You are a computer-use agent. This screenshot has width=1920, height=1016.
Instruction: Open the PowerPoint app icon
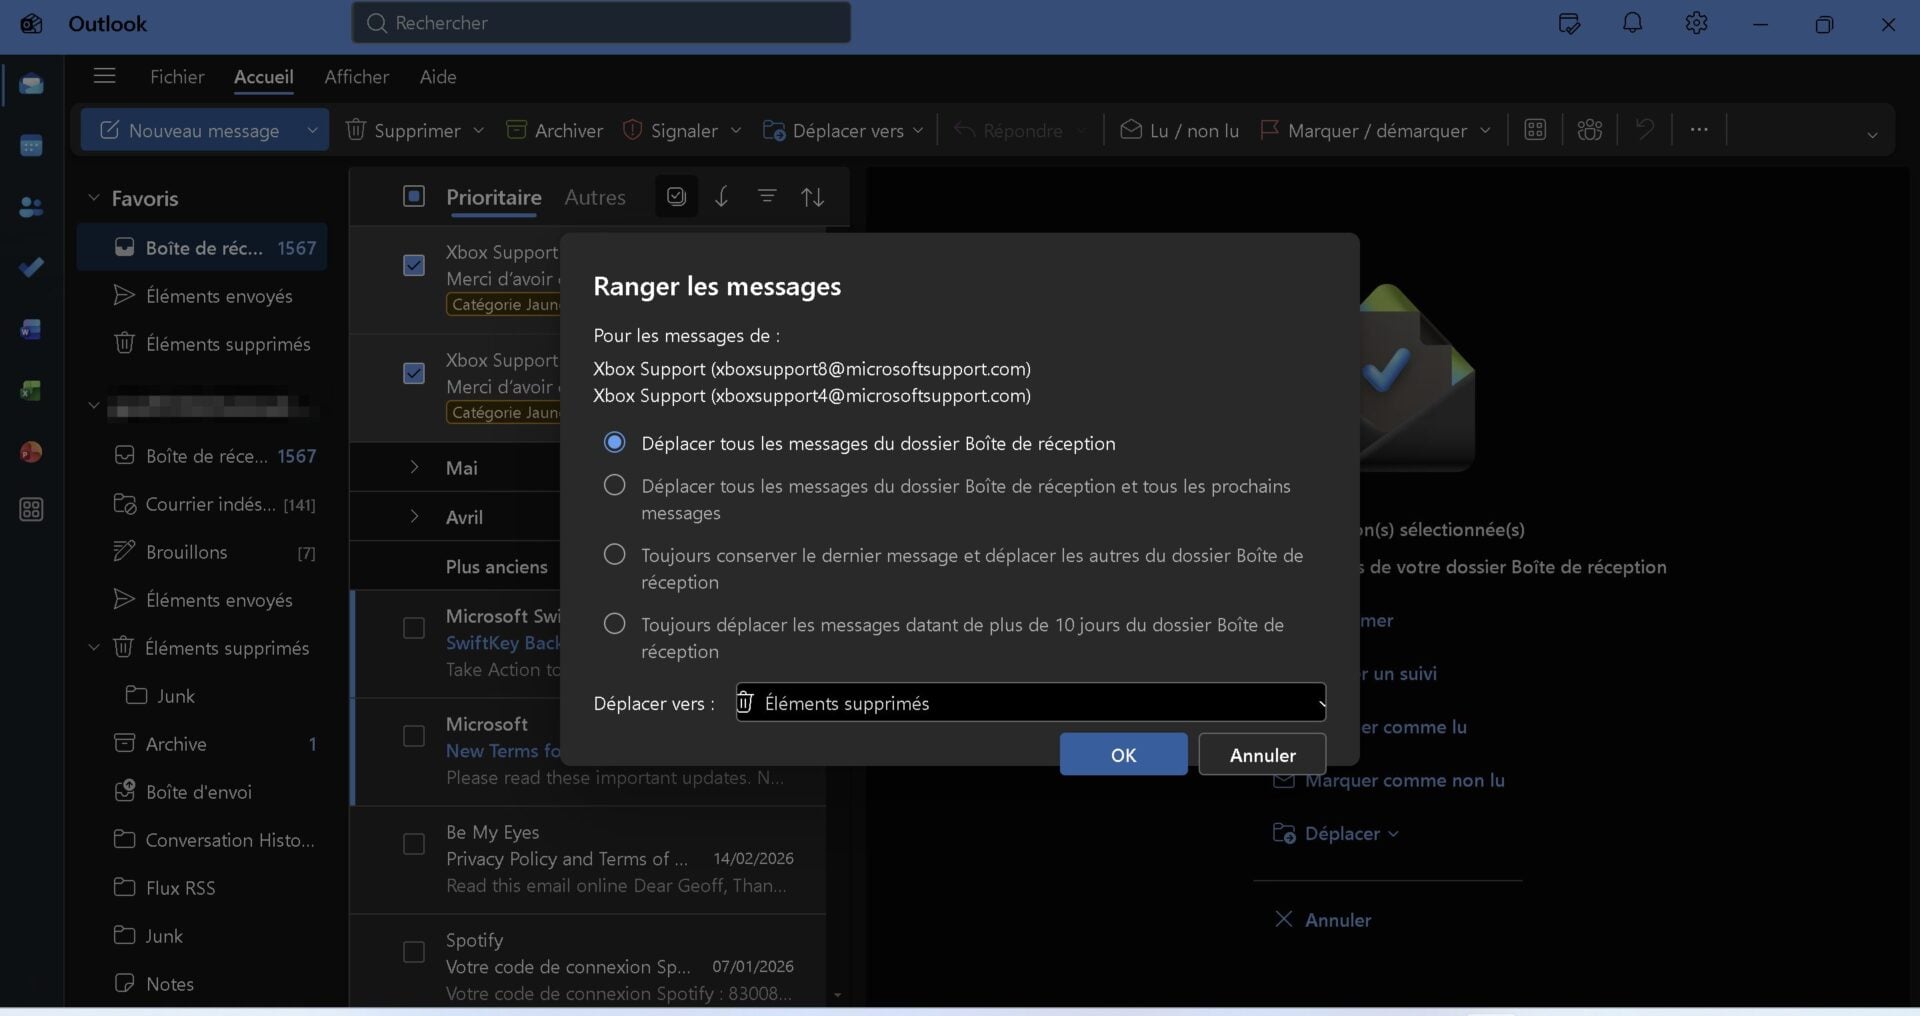pyautogui.click(x=31, y=452)
